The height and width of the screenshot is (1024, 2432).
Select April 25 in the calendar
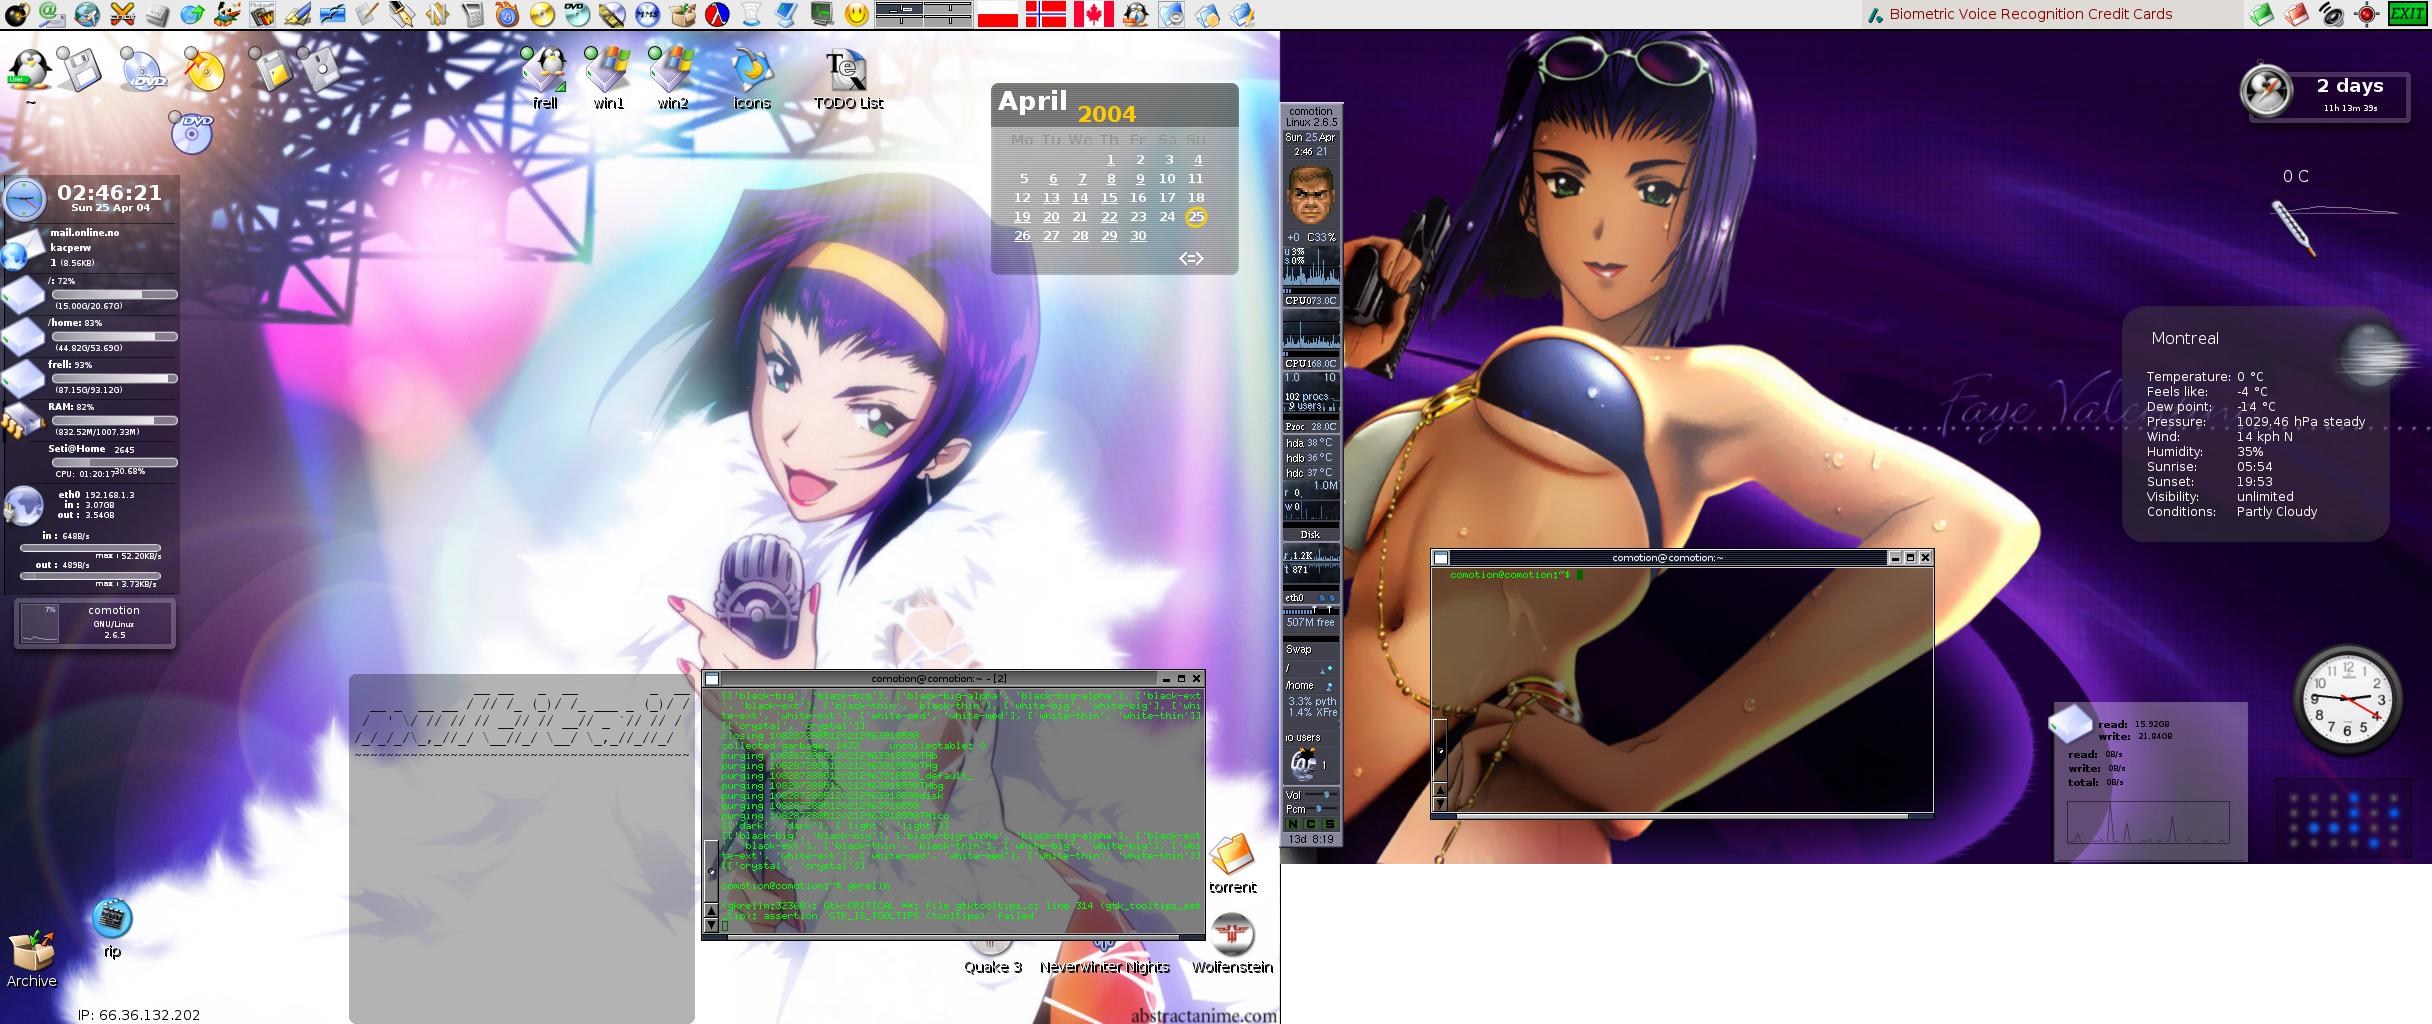pyautogui.click(x=1196, y=217)
